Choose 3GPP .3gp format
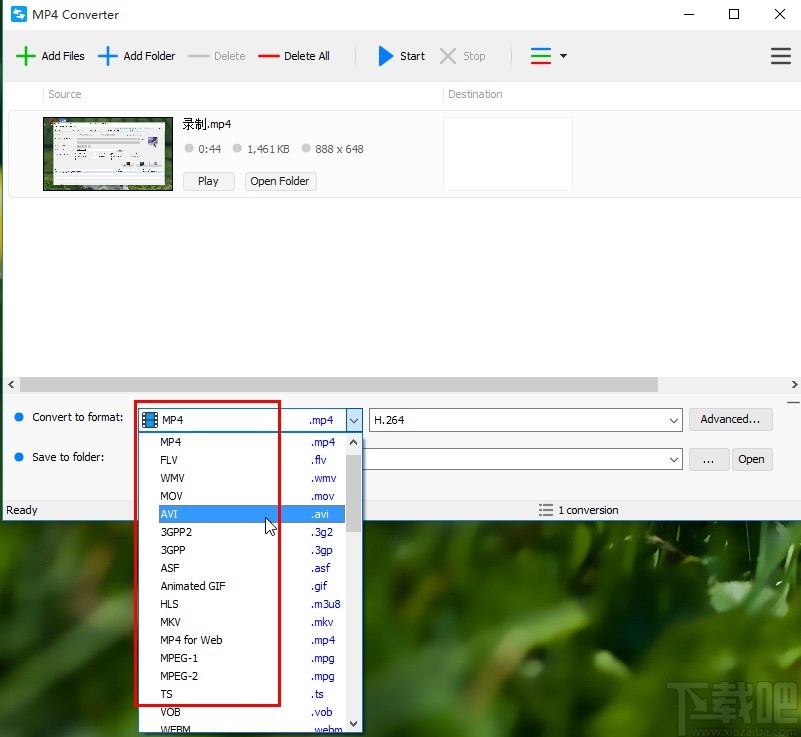The image size is (801, 737). pos(252,550)
